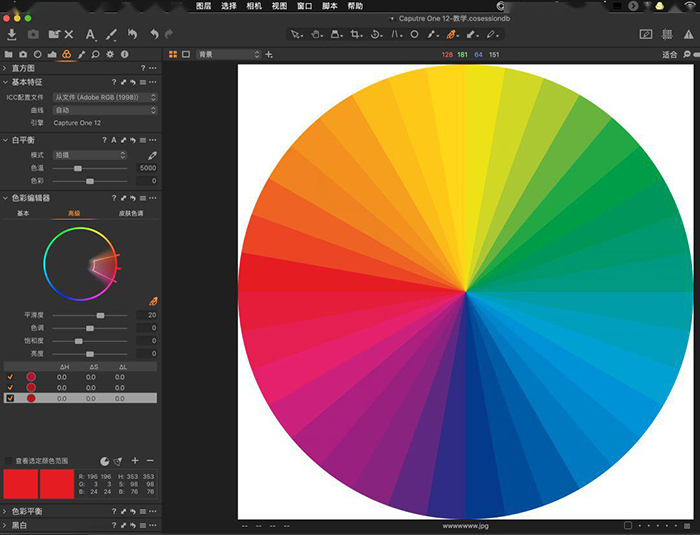Image resolution: width=700 pixels, height=535 pixels.
Task: Select the white balance picker cursor tool
Action: click(x=433, y=34)
